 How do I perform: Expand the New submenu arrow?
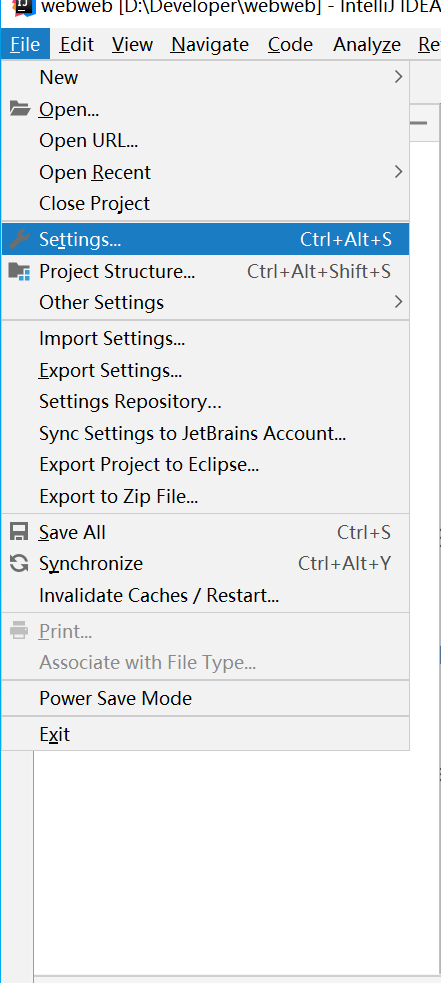pos(398,77)
